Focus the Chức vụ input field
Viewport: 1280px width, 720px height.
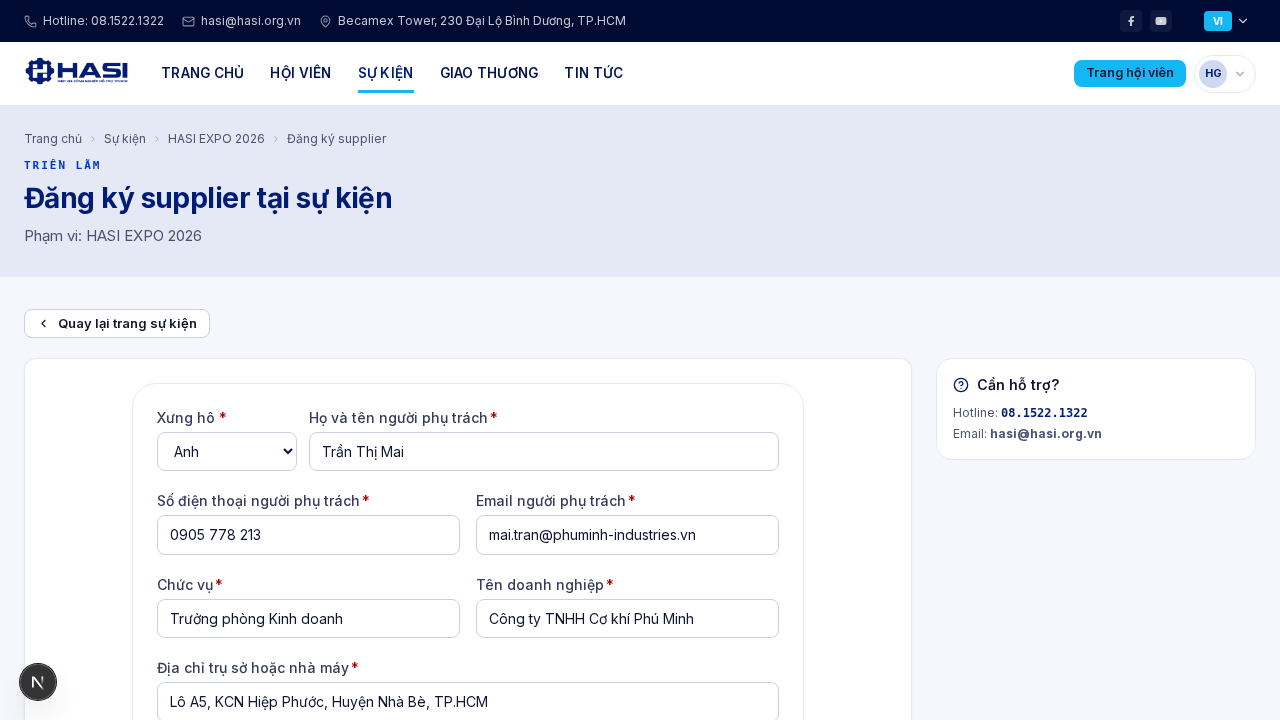(x=308, y=619)
